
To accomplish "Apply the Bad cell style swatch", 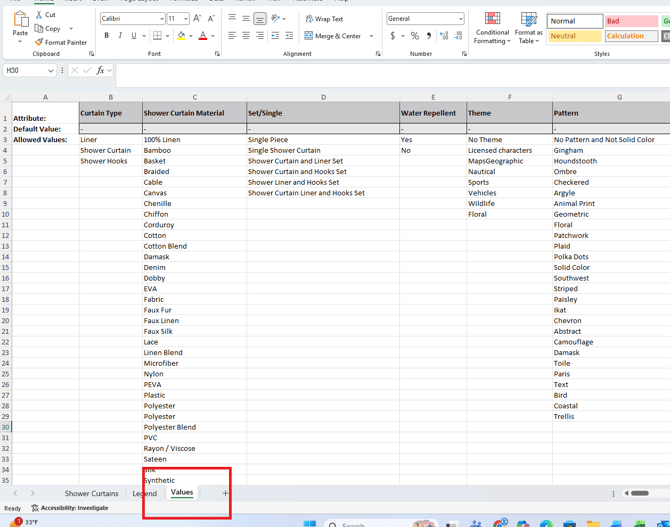I will (631, 21).
